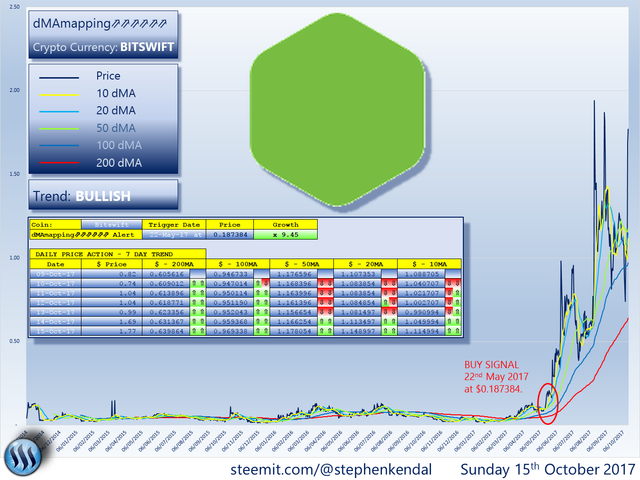Click the 0.99 price cell
This screenshot has height=480, width=640.
click(111, 312)
